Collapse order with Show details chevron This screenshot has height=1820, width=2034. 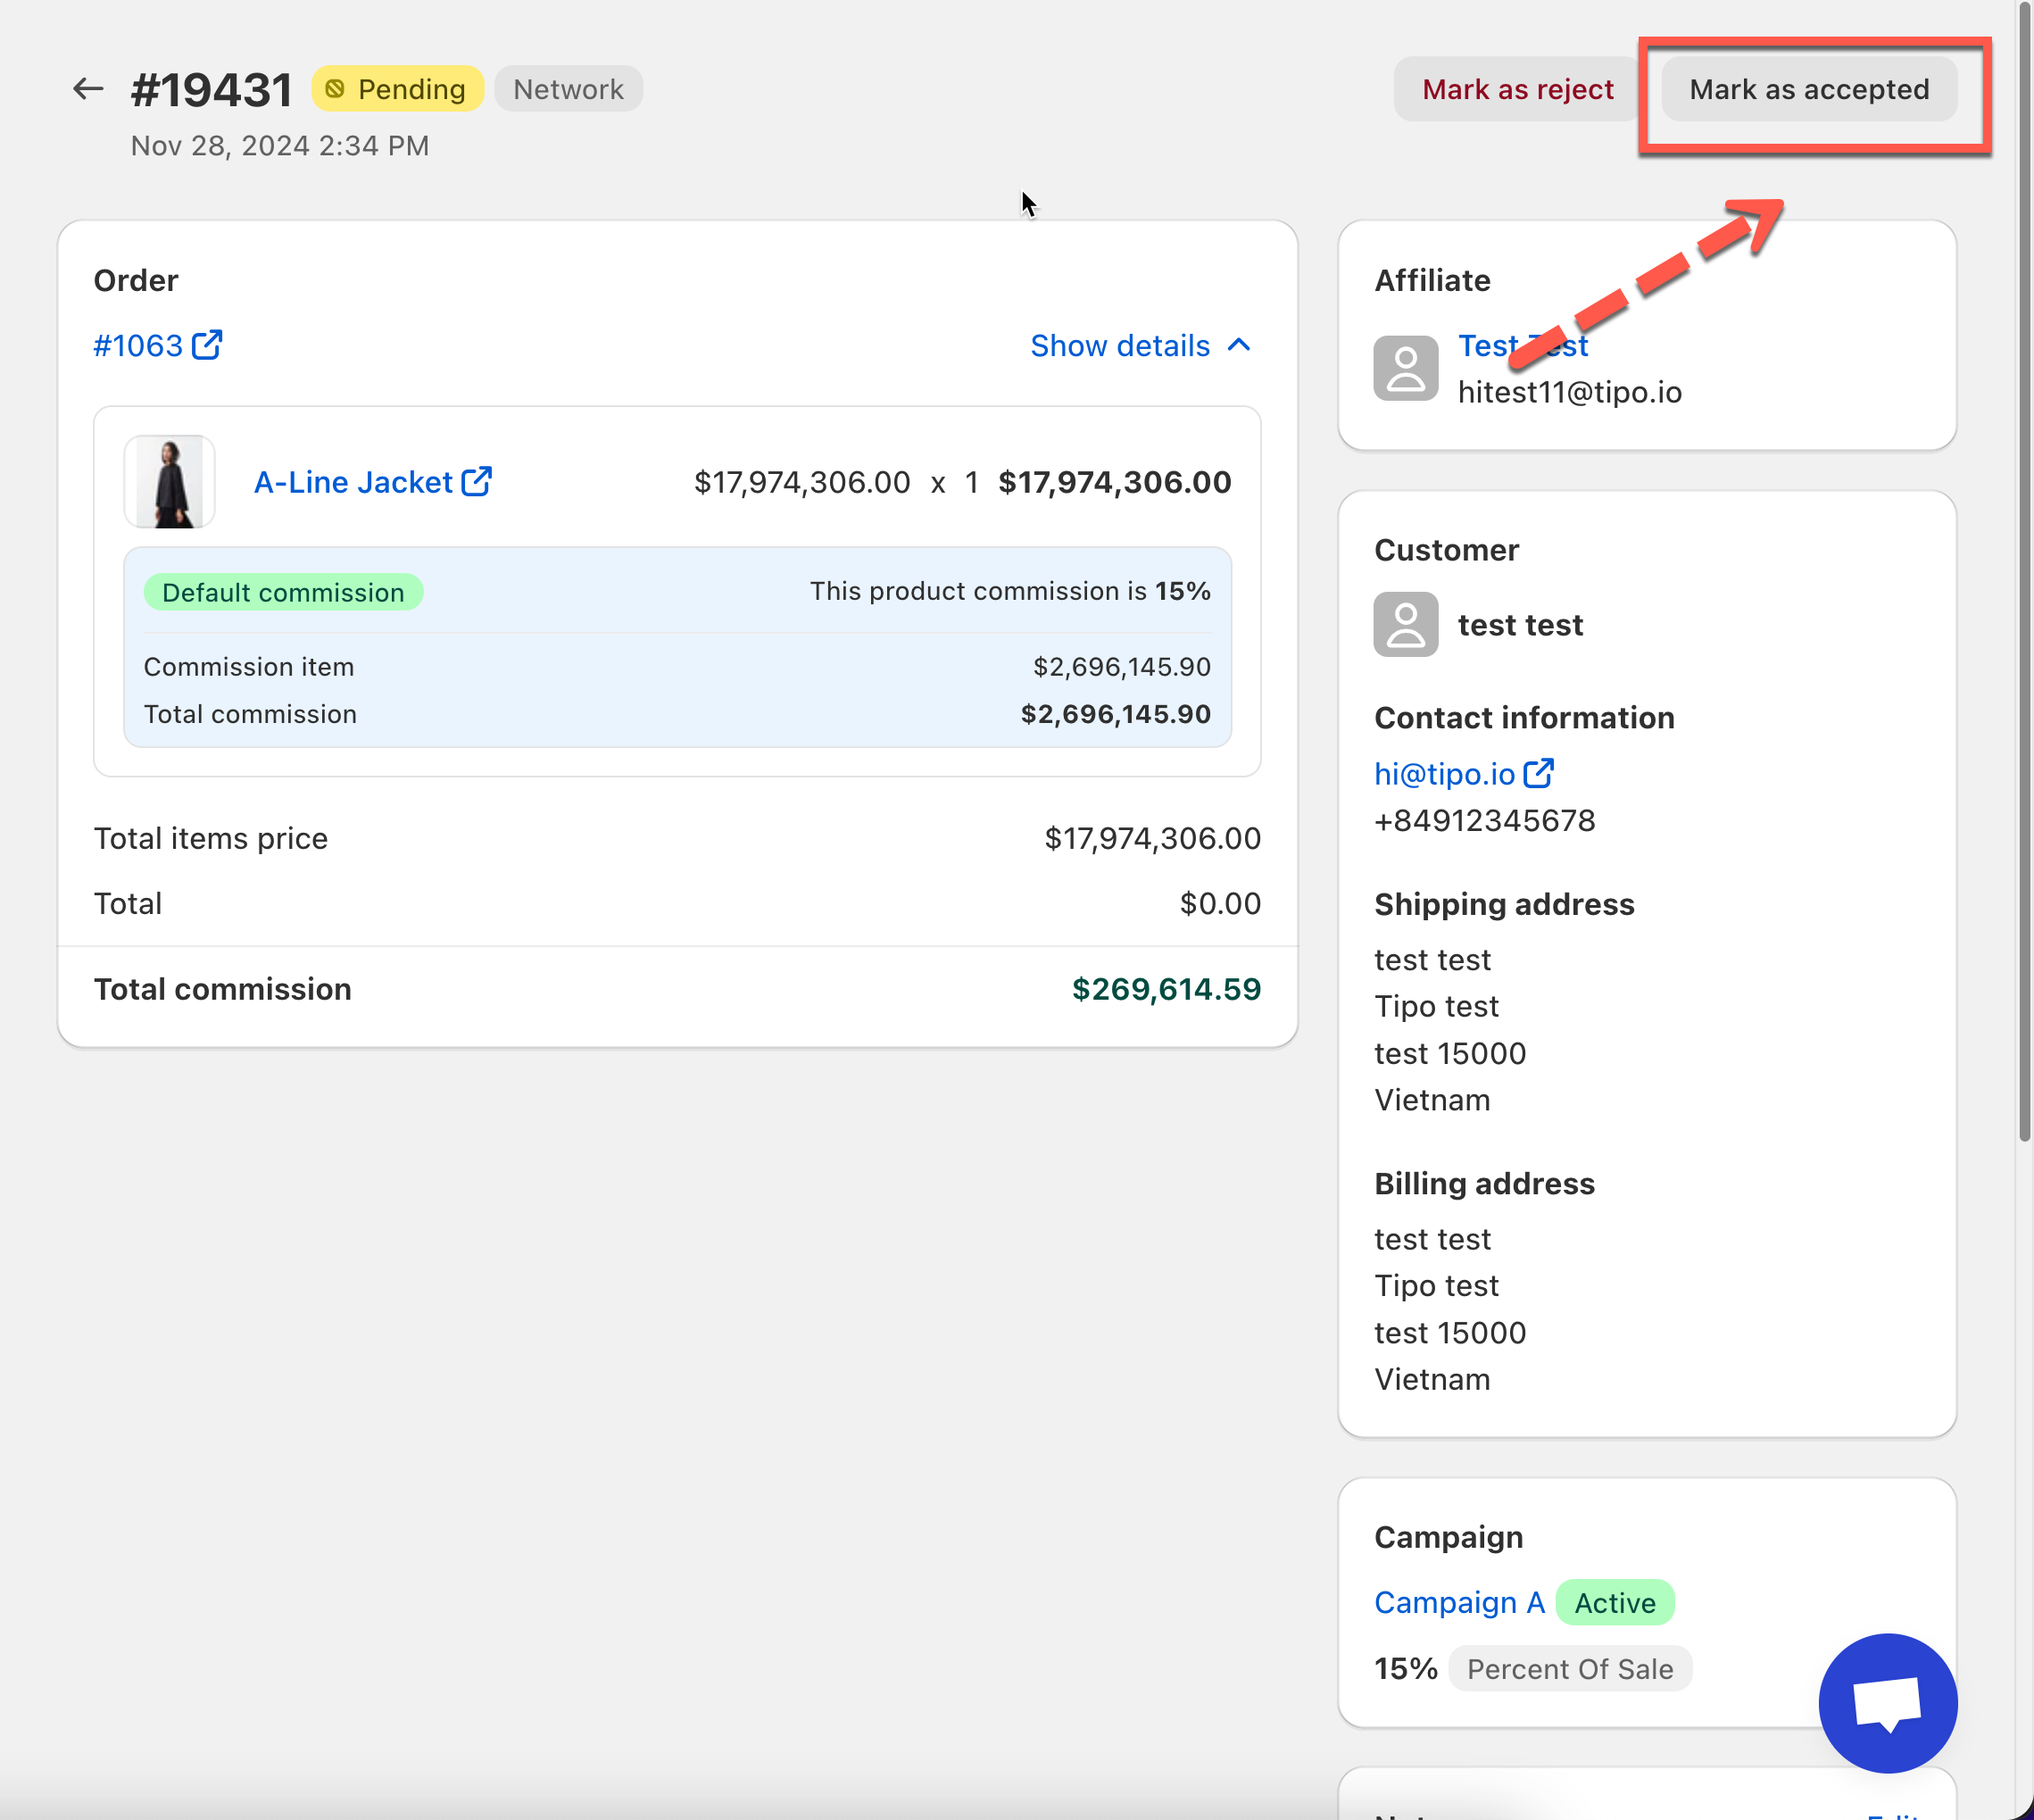tap(1239, 345)
